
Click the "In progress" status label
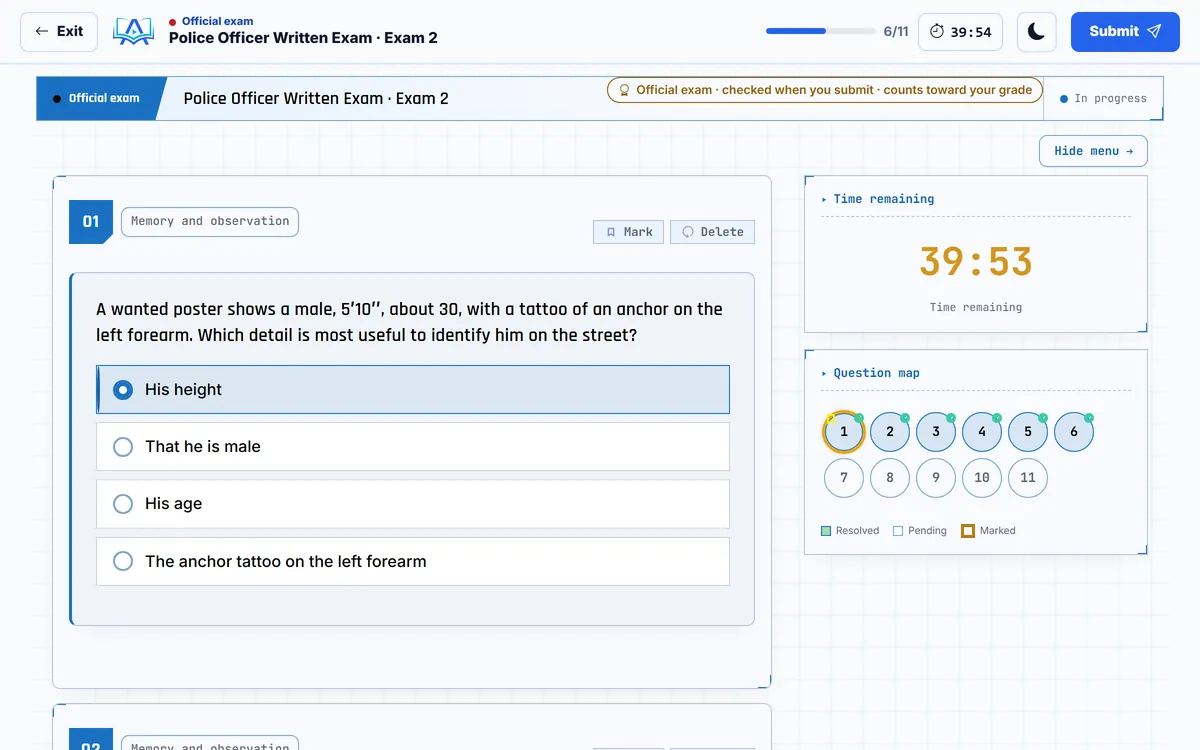coord(1103,99)
